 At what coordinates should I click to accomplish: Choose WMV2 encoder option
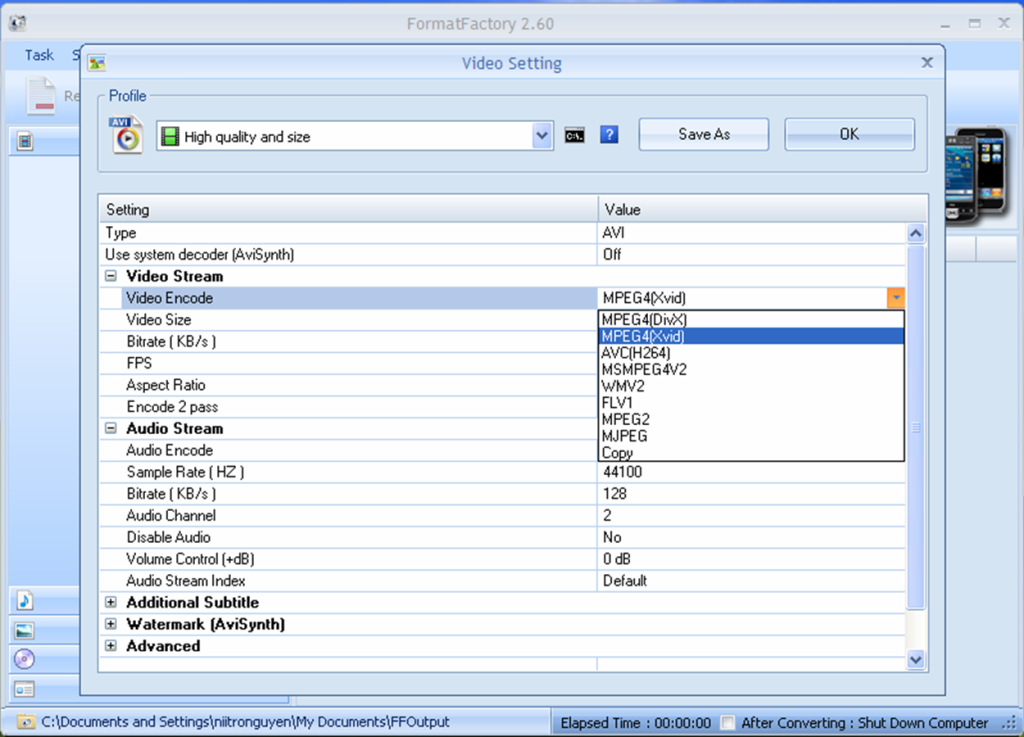click(x=751, y=386)
